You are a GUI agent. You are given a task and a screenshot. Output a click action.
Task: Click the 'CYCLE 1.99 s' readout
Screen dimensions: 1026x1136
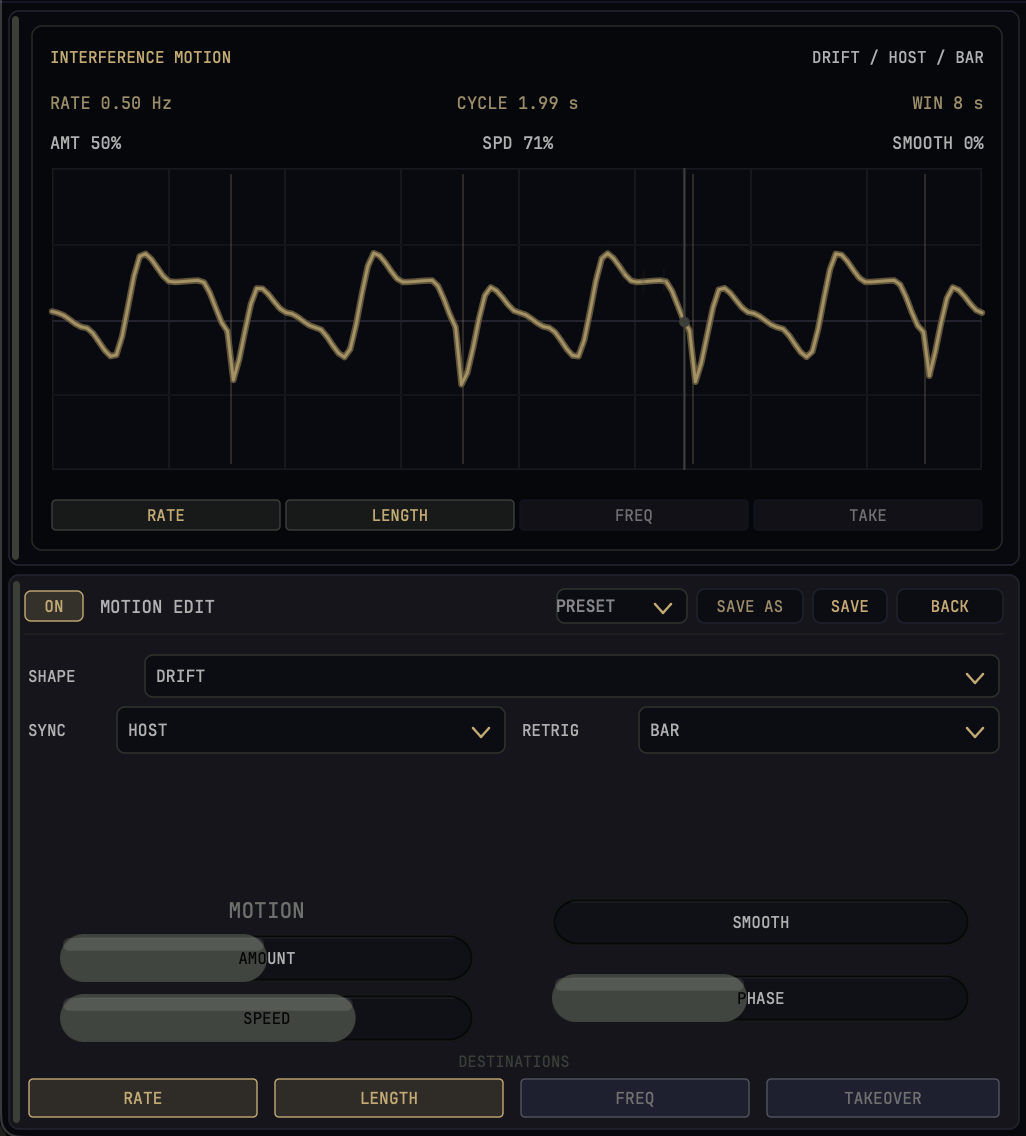coord(517,103)
